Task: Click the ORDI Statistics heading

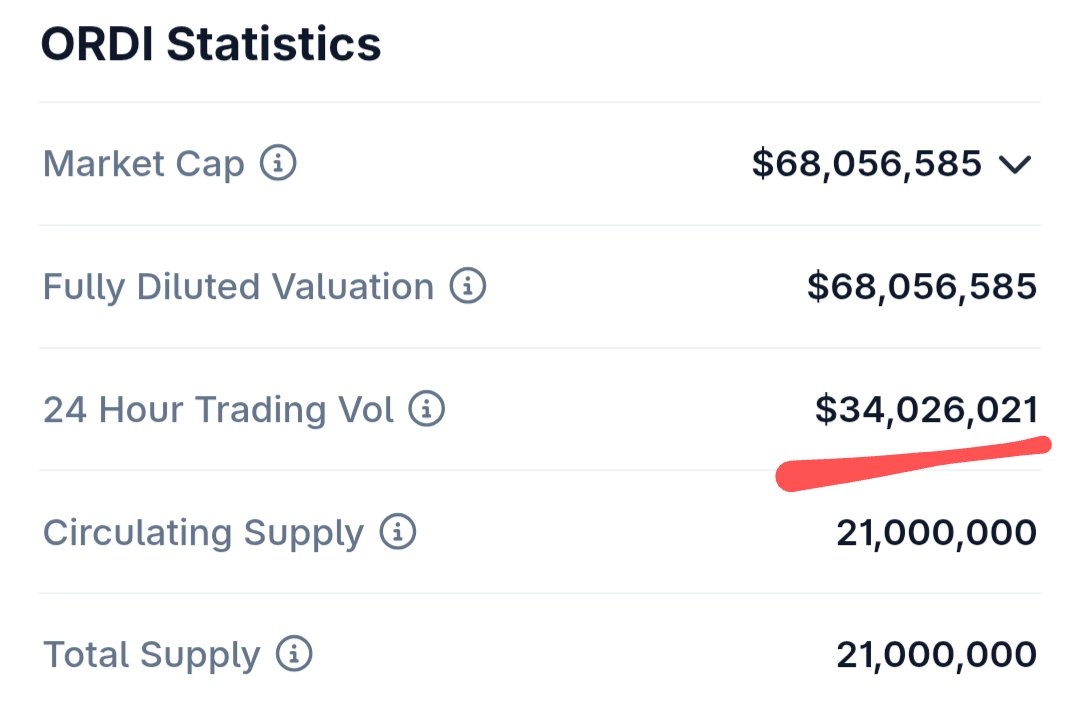Action: (x=211, y=44)
